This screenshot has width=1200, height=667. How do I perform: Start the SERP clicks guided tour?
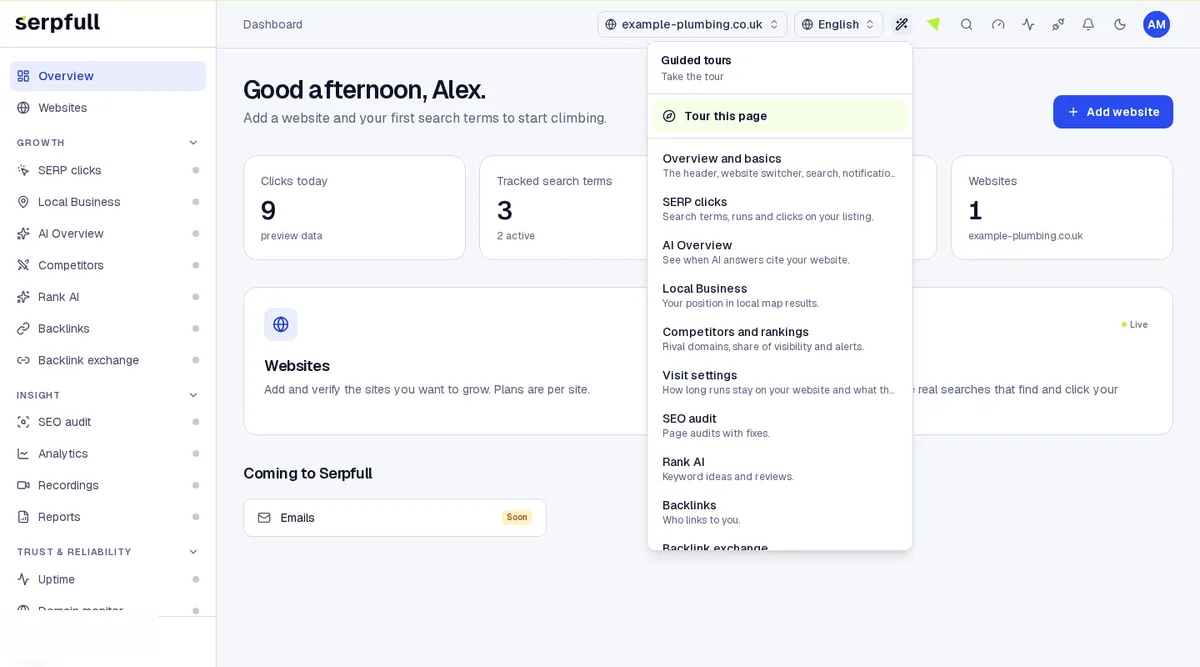pyautogui.click(x=780, y=209)
